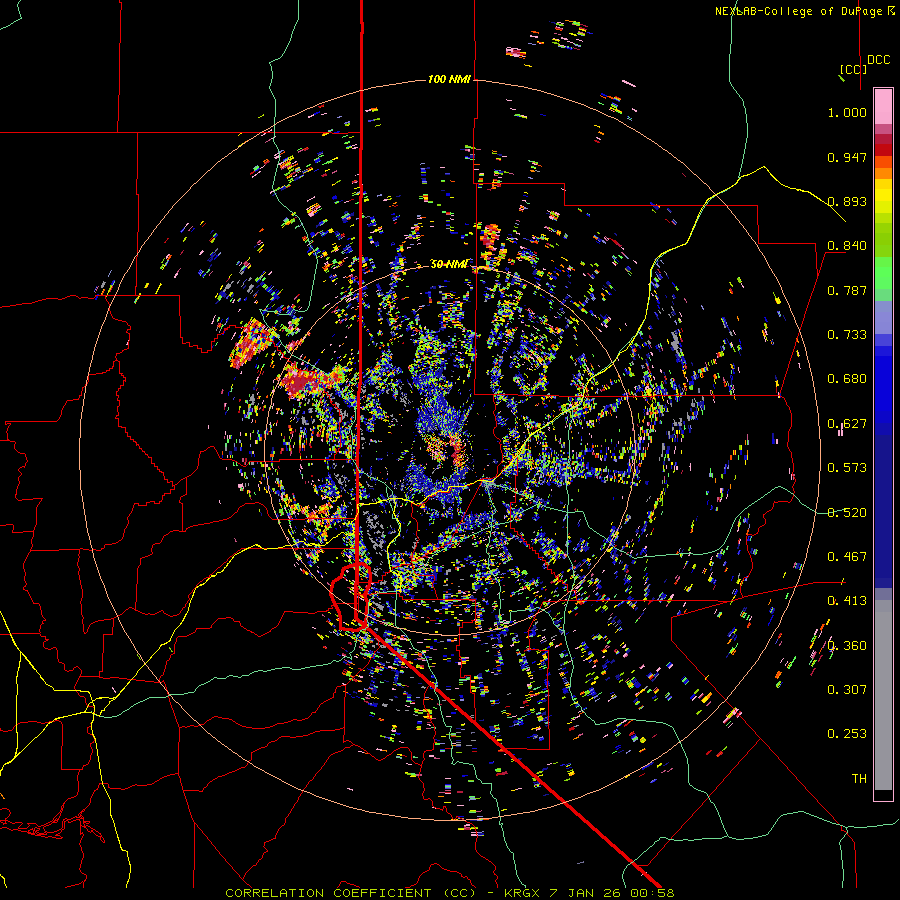Click the 0.627 value on the scale

(x=847, y=424)
